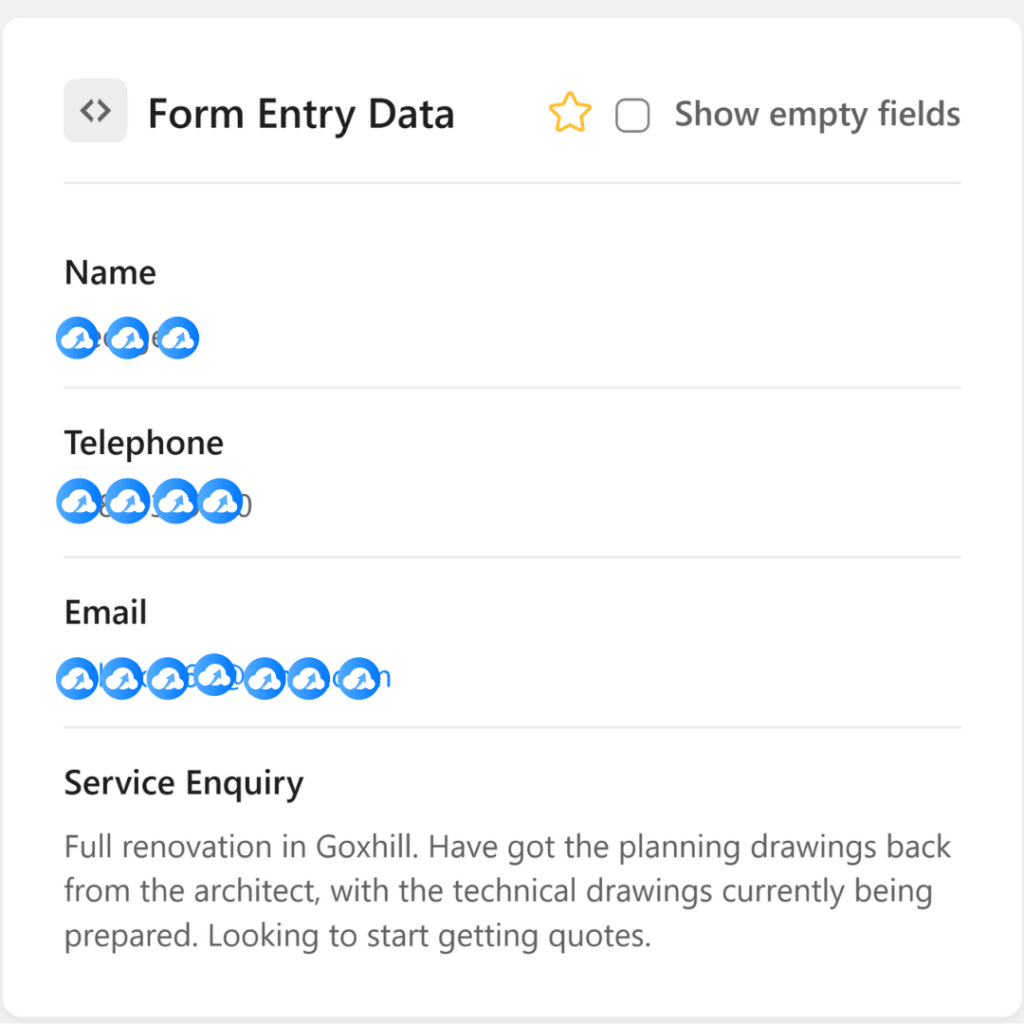Click the Full renovation in Goxhill text
Viewport: 1024px width, 1024px height.
coord(240,847)
